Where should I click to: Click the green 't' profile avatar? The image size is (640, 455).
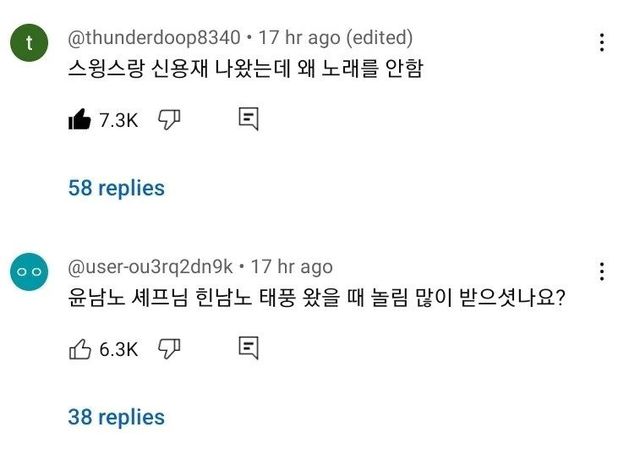[30, 45]
